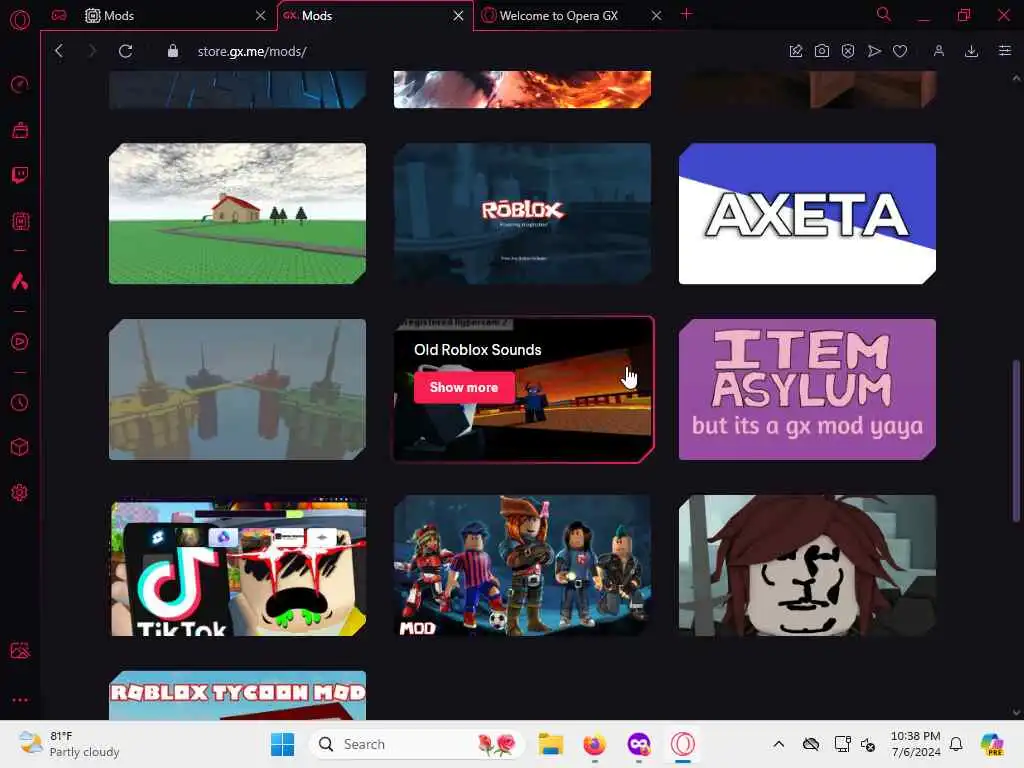Open the Roblox man face mod card
1024x768 pixels.
(x=807, y=566)
